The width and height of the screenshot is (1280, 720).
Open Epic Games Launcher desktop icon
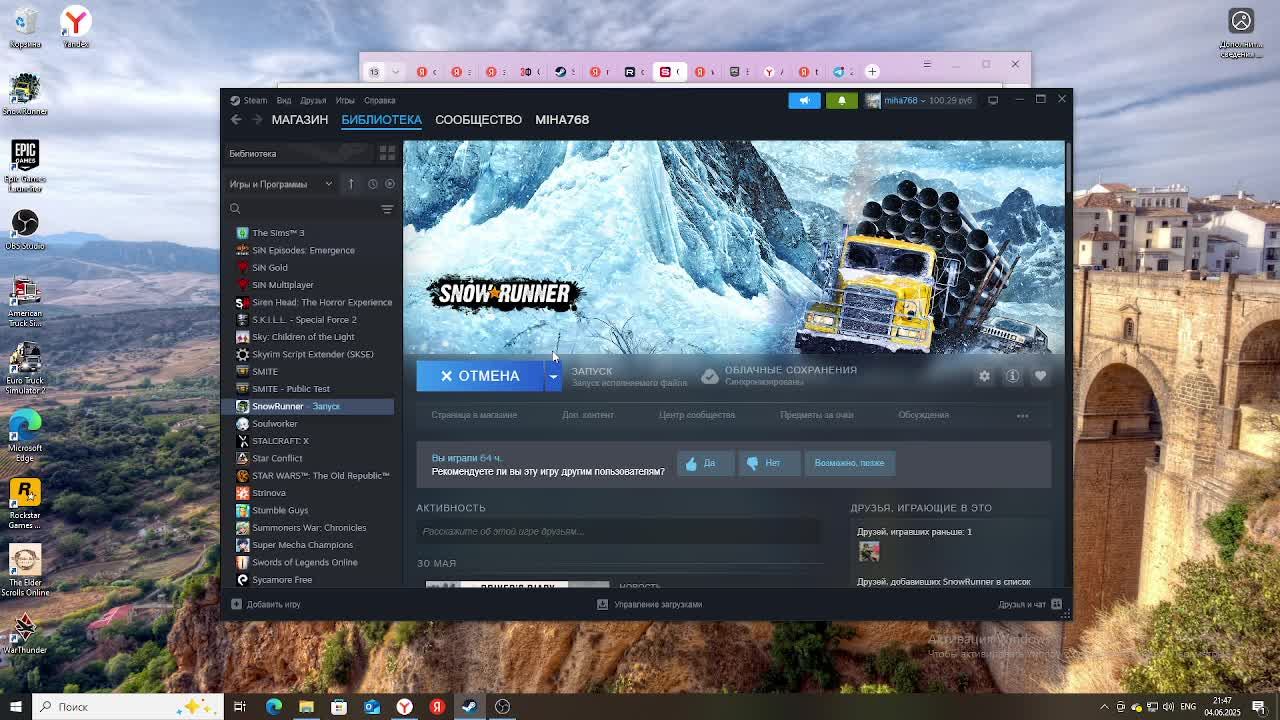[x=25, y=165]
